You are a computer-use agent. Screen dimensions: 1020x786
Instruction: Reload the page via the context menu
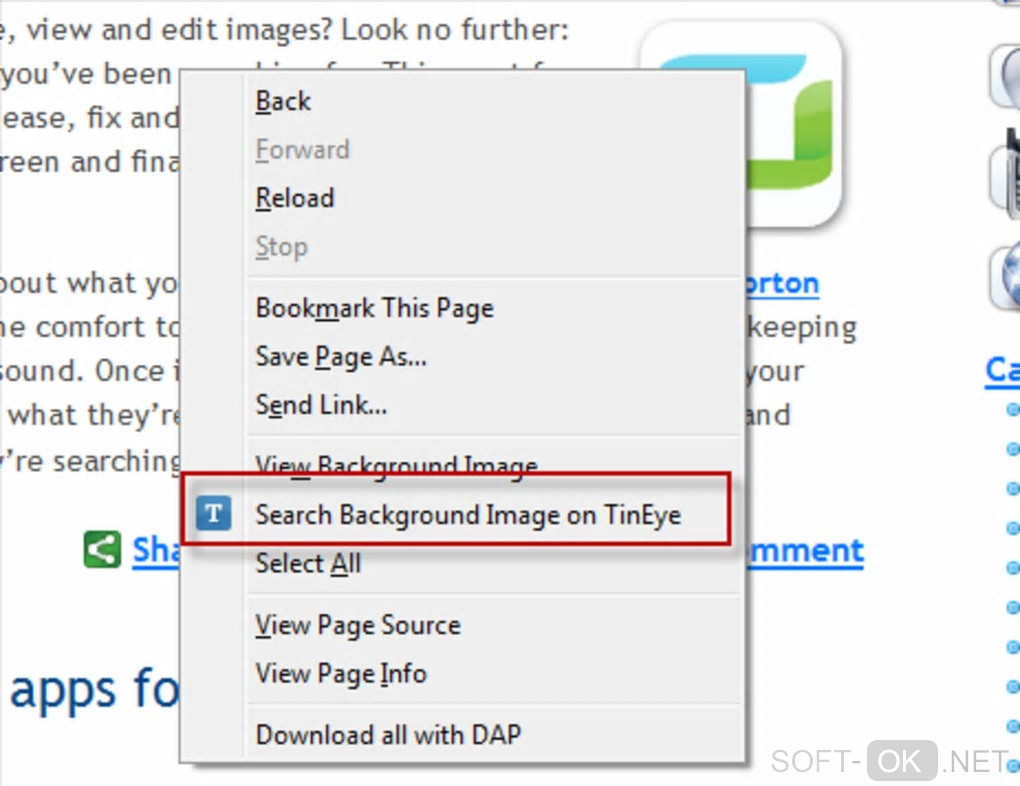click(294, 198)
